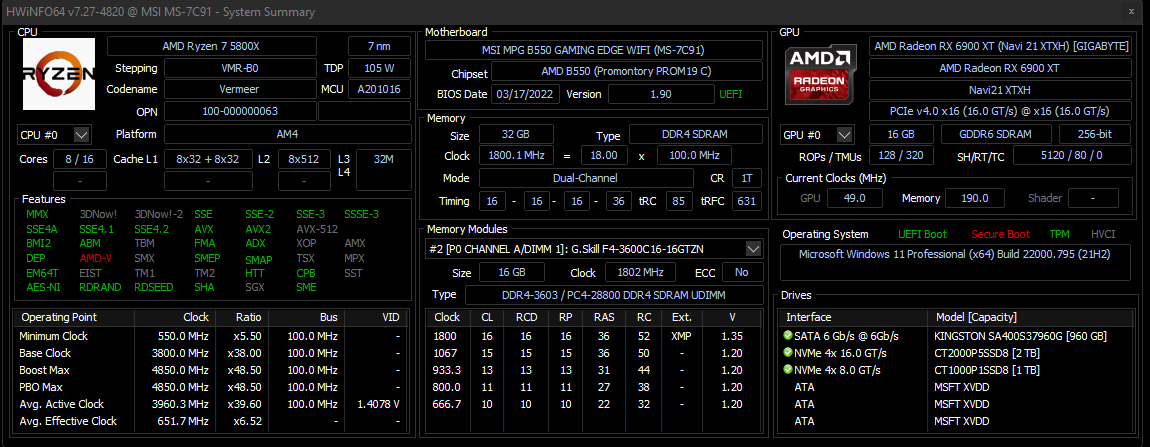
Task: Click the red AMD-V feature label
Action: [x=97, y=258]
